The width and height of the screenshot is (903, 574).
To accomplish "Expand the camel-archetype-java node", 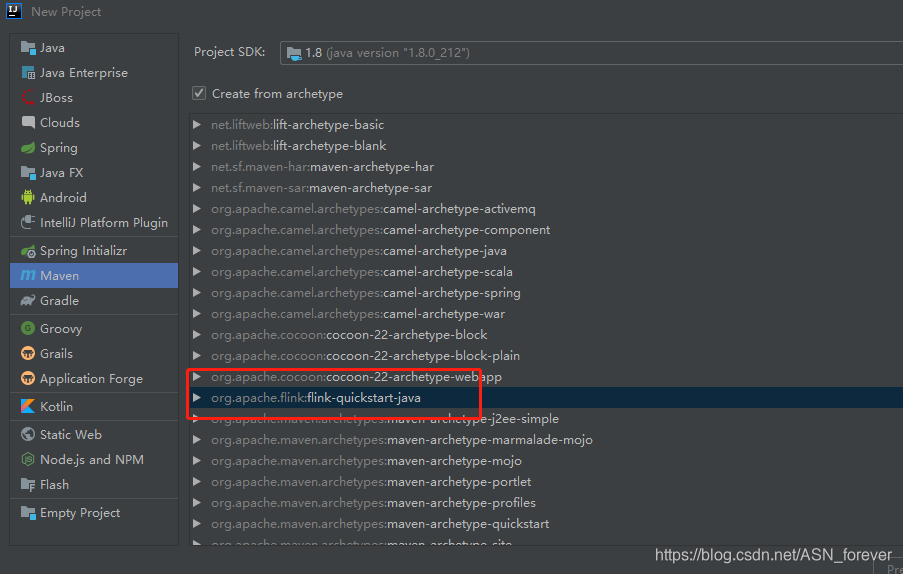I will (197, 250).
